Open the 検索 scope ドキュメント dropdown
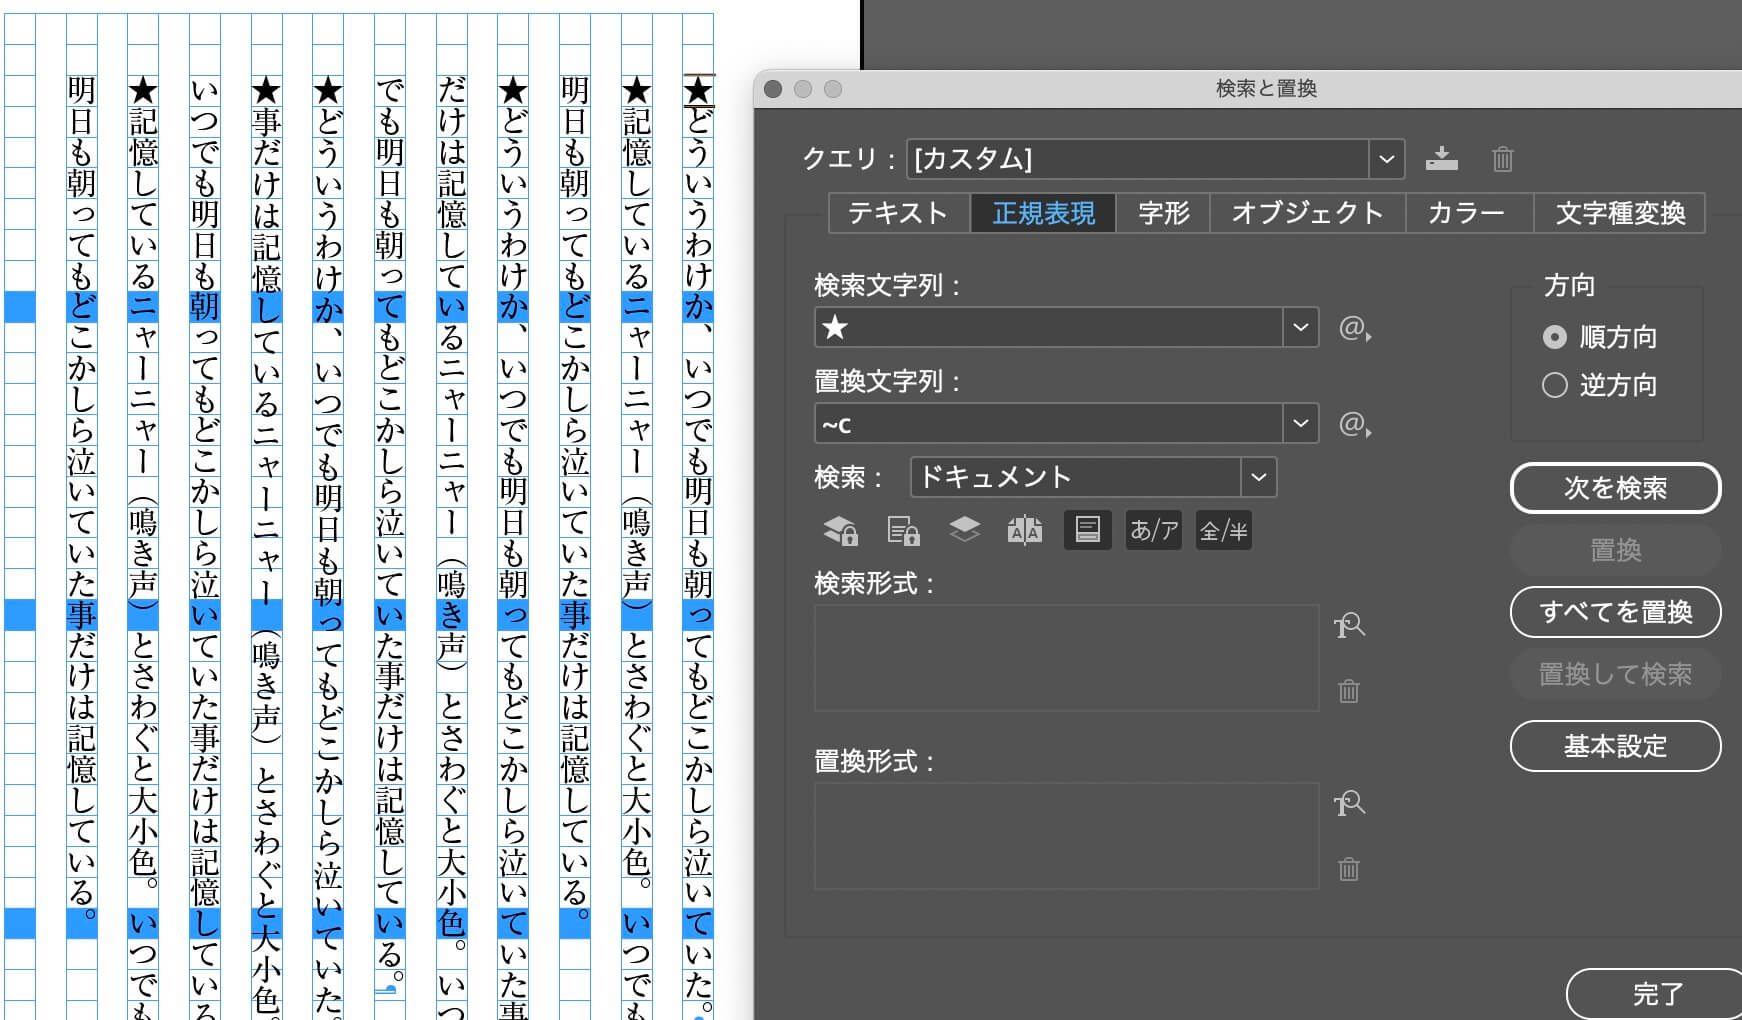This screenshot has width=1742, height=1020. [x=1258, y=477]
